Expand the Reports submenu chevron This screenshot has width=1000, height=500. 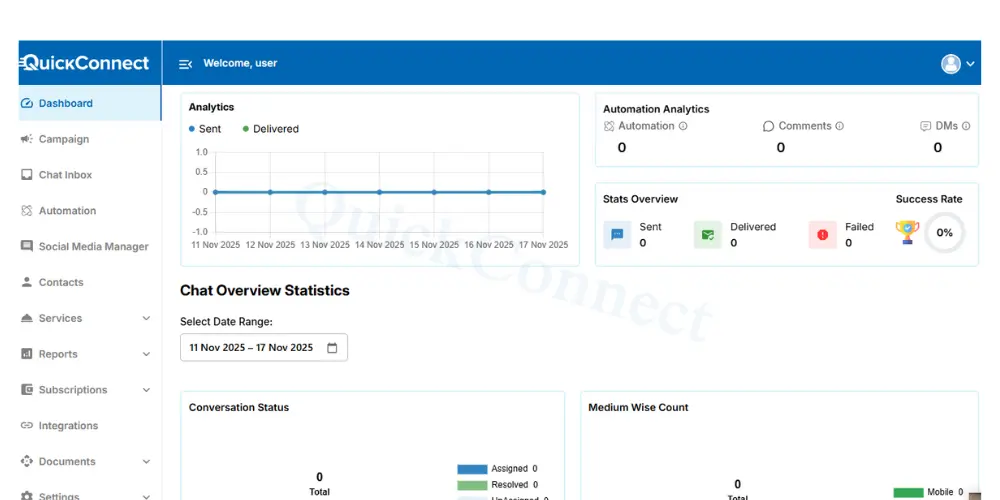tap(146, 354)
